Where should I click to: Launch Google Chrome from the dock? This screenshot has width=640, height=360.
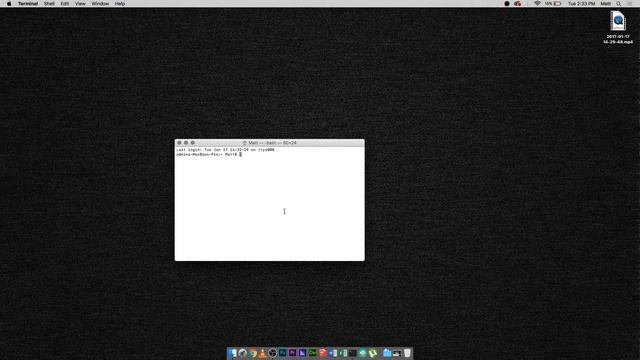[x=253, y=353]
